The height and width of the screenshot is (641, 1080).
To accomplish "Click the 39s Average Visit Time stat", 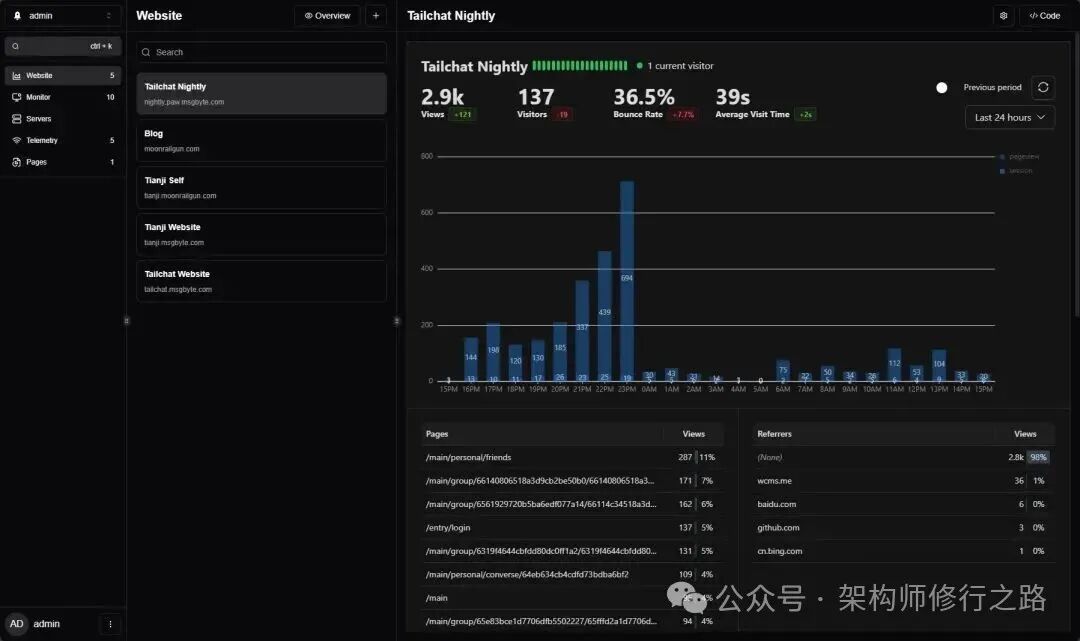I will (x=765, y=103).
